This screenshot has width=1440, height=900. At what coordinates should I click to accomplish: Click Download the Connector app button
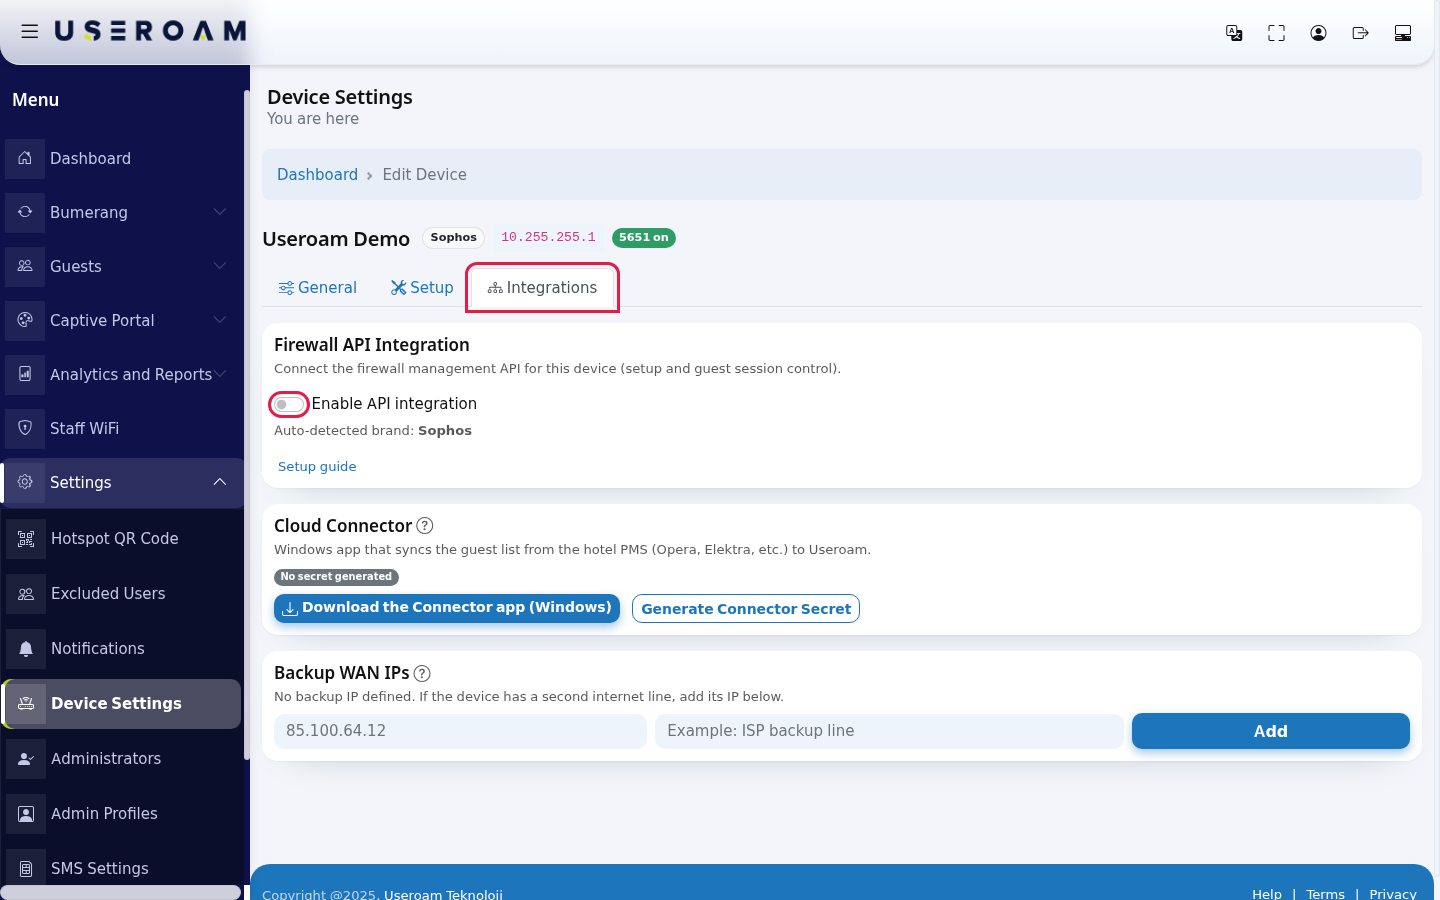pyautogui.click(x=447, y=608)
